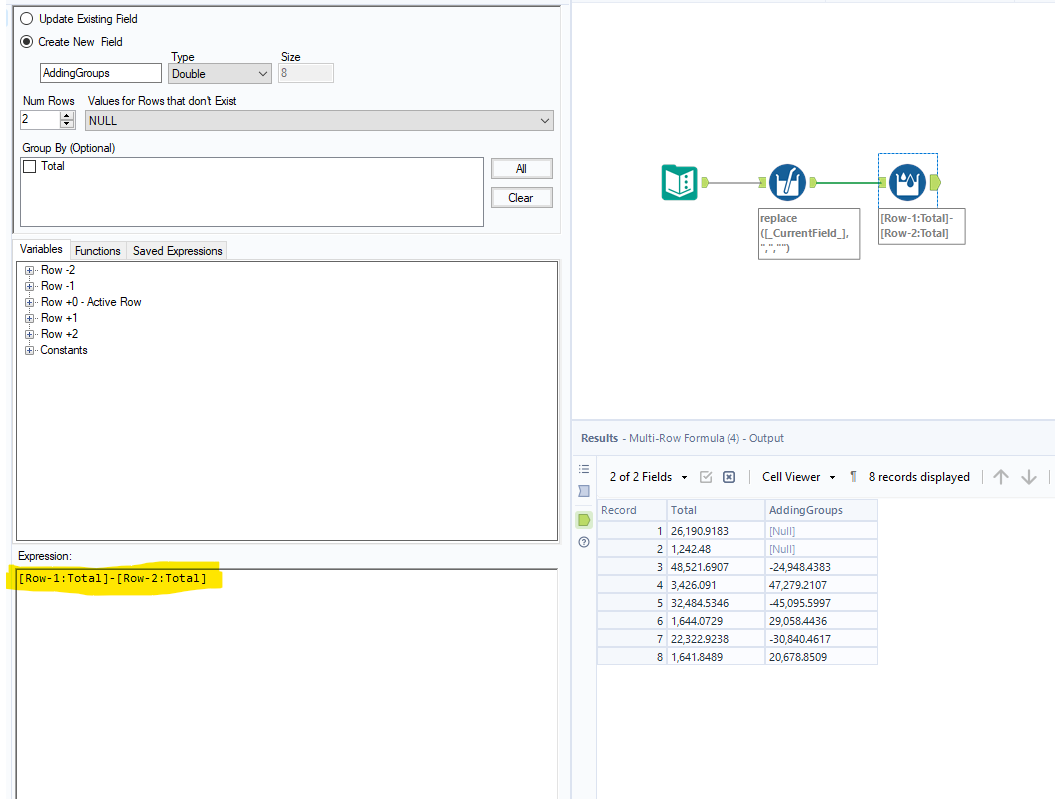Expand the Row +0 - Active Row tree item
Viewport: 1055px width, 799px height.
[29, 301]
